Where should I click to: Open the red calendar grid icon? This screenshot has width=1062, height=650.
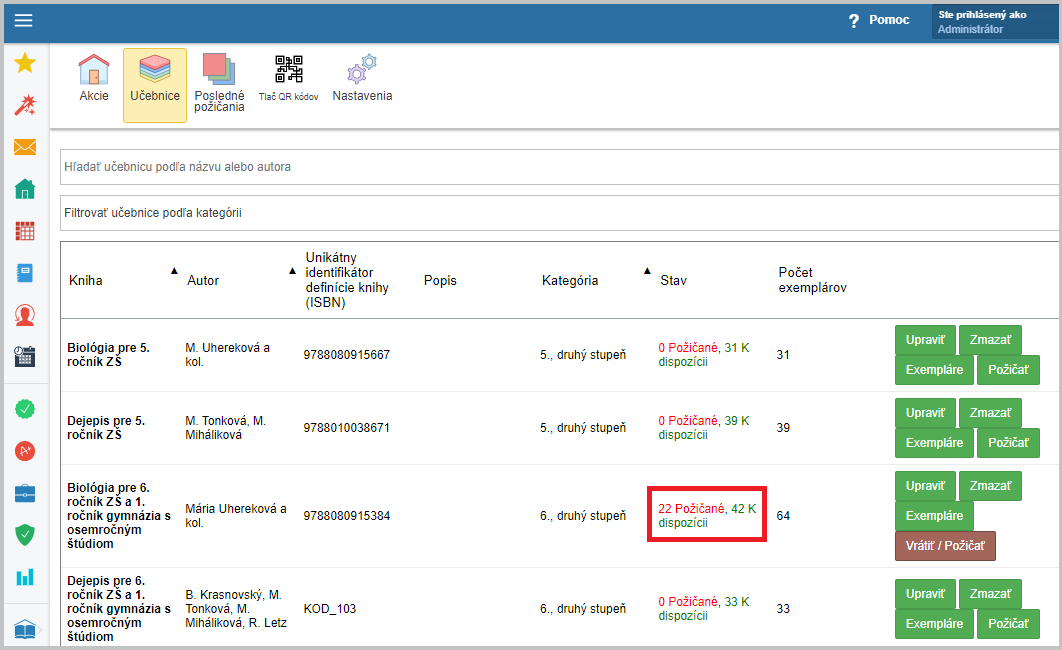pos(25,231)
